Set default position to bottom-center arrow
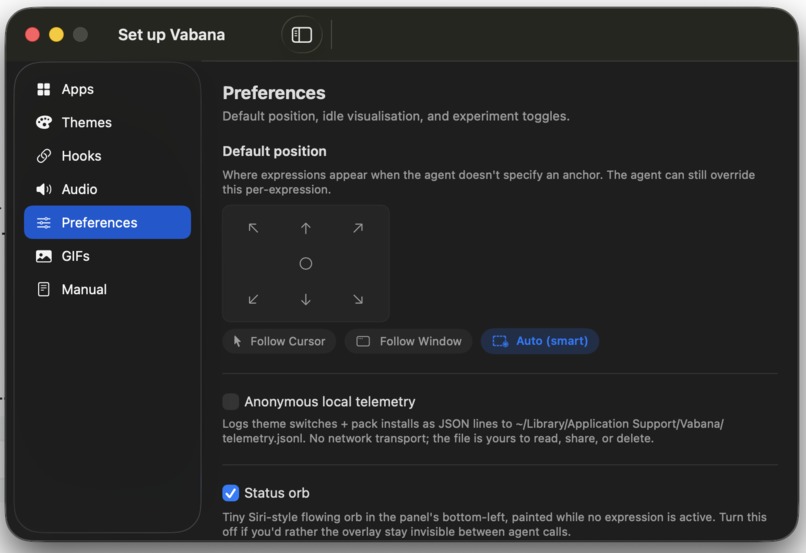 [x=306, y=300]
